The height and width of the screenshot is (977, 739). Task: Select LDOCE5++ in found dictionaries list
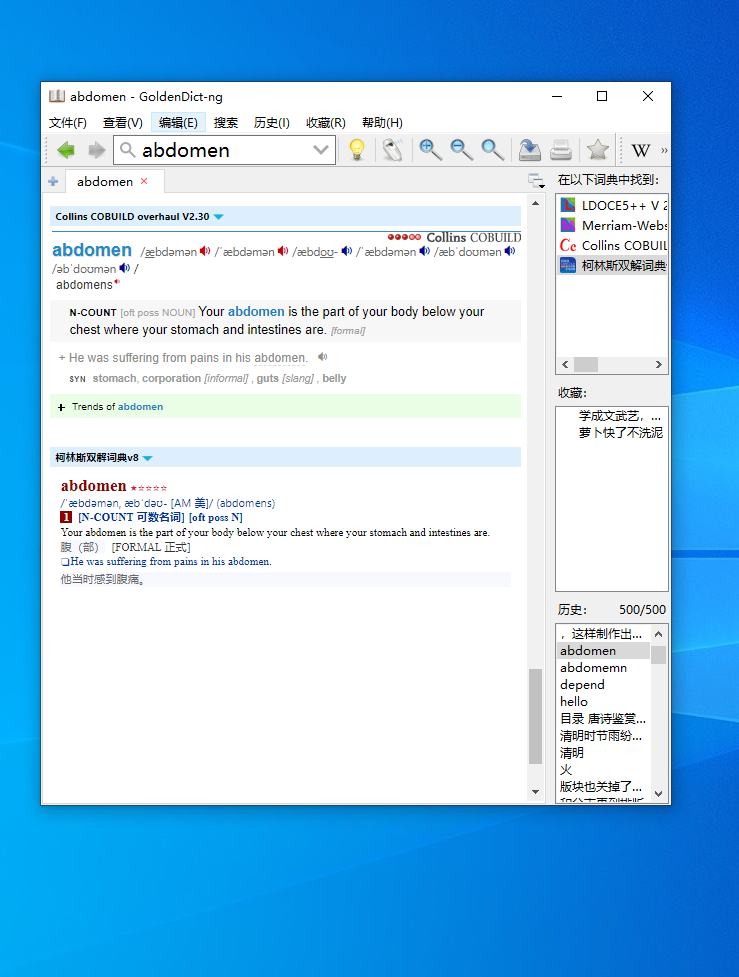[x=613, y=206]
